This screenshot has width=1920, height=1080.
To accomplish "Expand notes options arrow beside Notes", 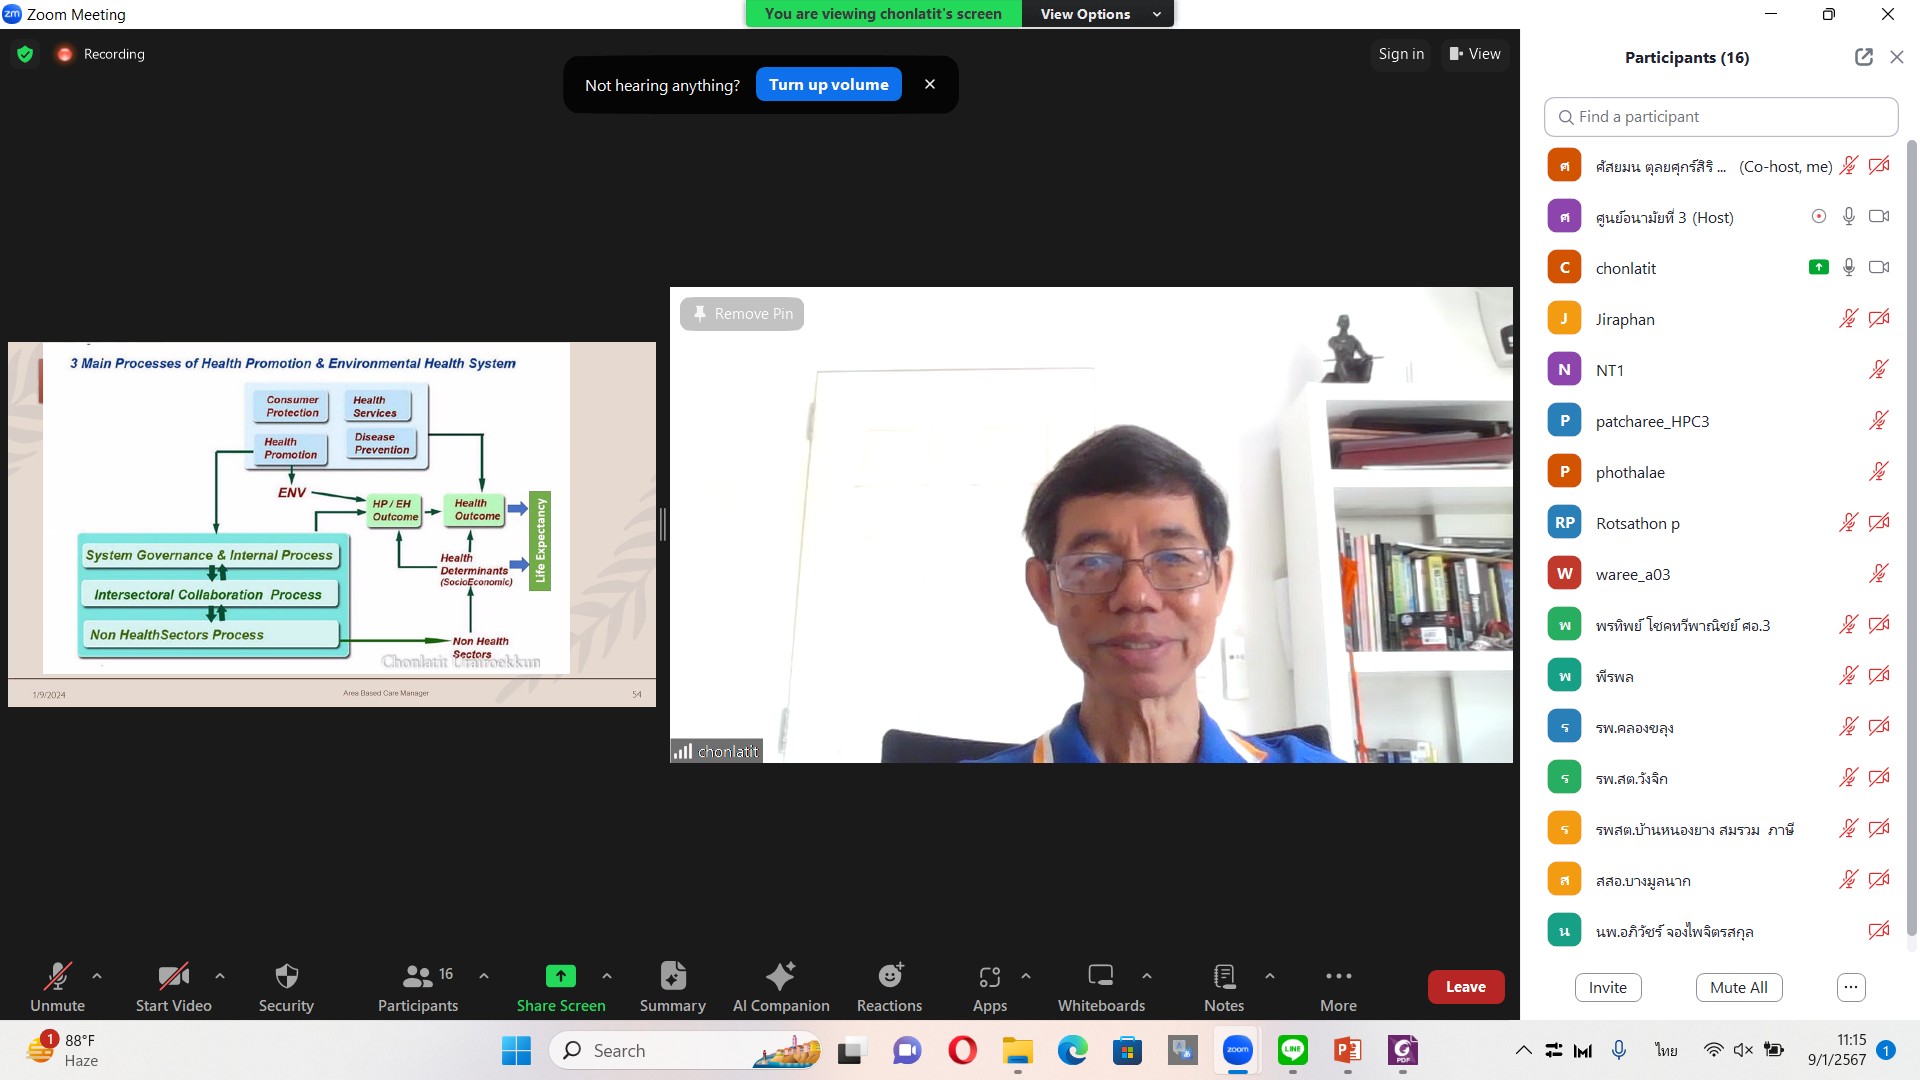I will click(x=1270, y=975).
